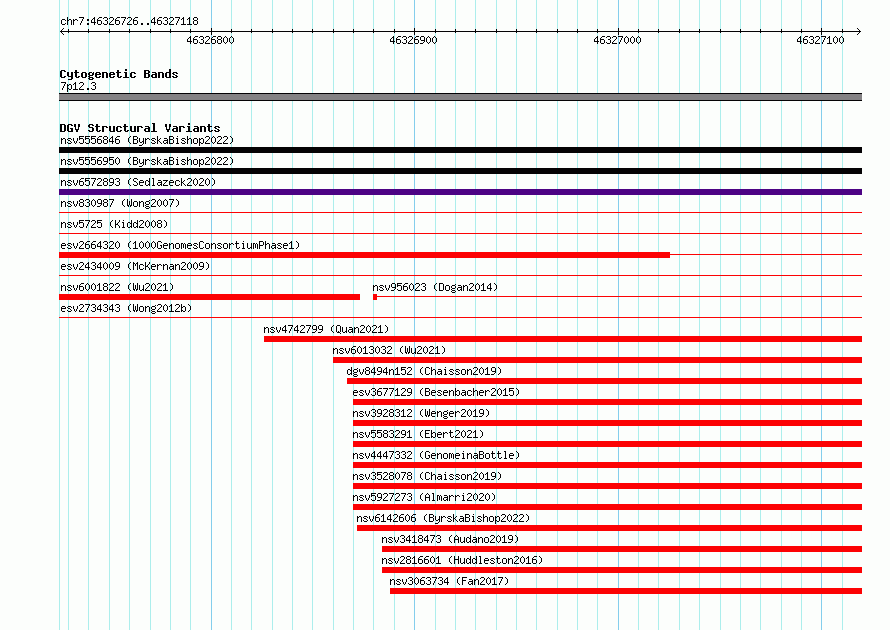Click the thick red bar of esv2664320
This screenshot has height=630, width=890.
[x=364, y=255]
